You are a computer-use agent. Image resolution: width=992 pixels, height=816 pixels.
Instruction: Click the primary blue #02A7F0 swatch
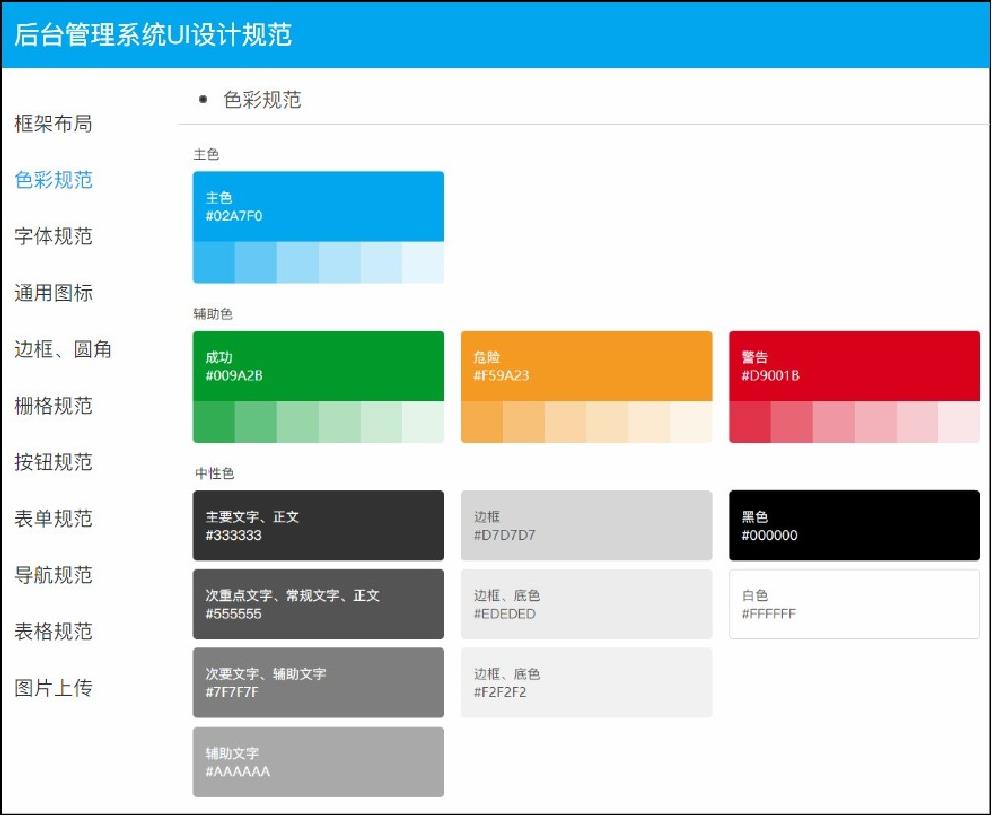pos(318,207)
